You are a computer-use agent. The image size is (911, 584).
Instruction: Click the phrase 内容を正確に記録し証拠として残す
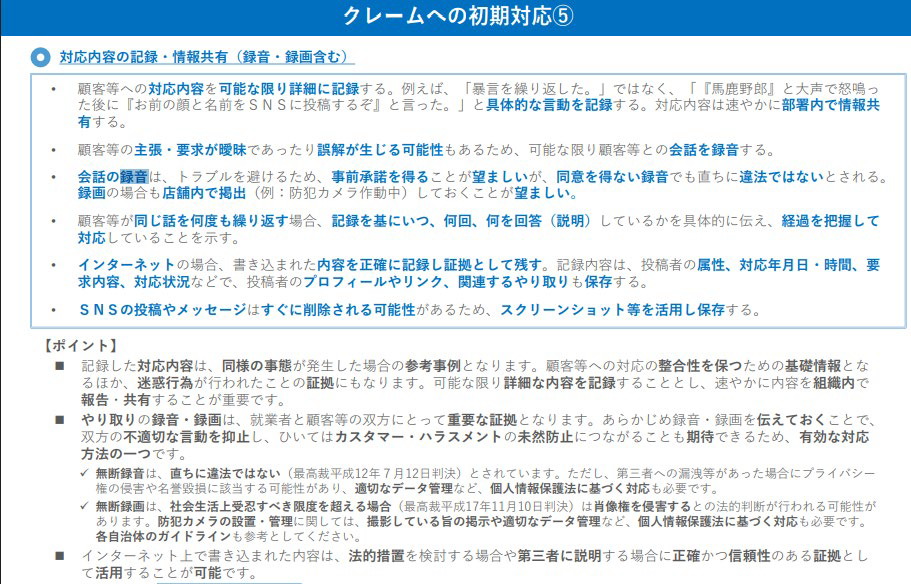[x=429, y=265]
